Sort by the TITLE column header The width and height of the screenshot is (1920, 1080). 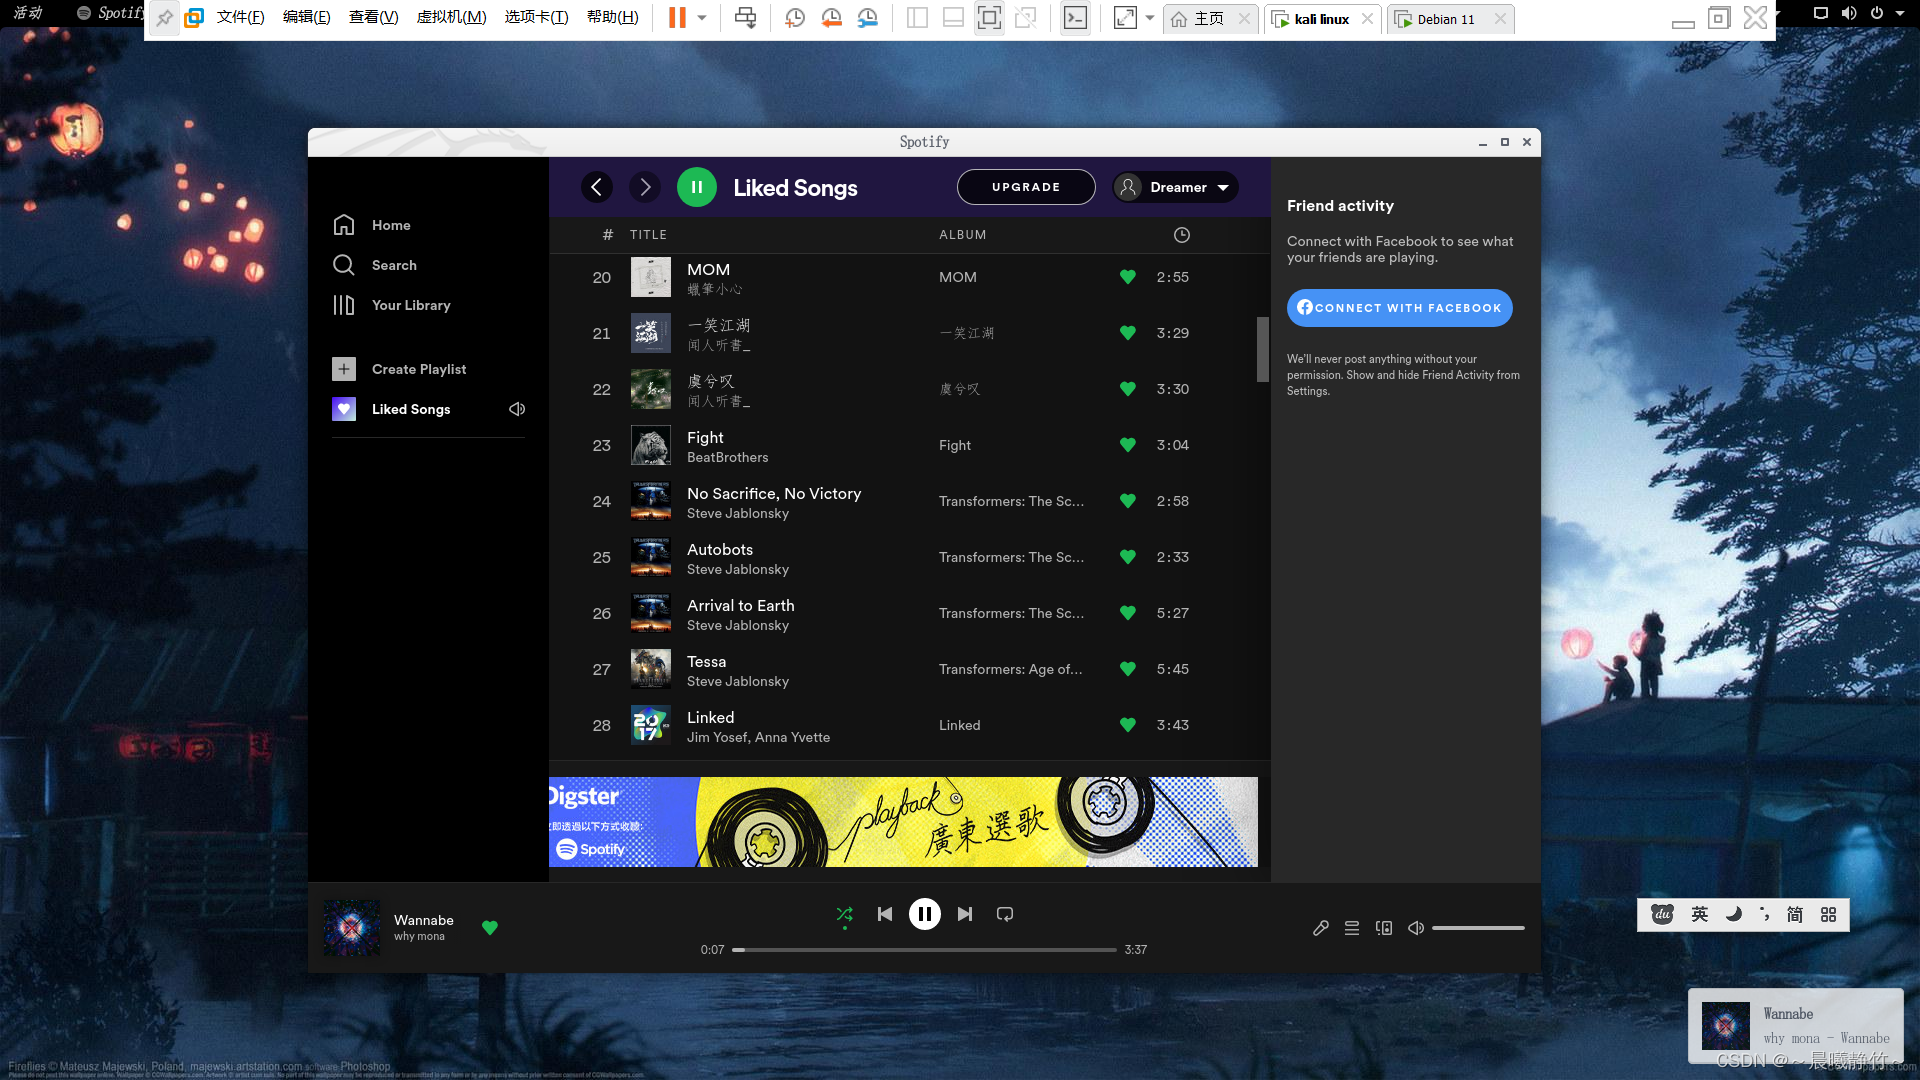(x=648, y=235)
